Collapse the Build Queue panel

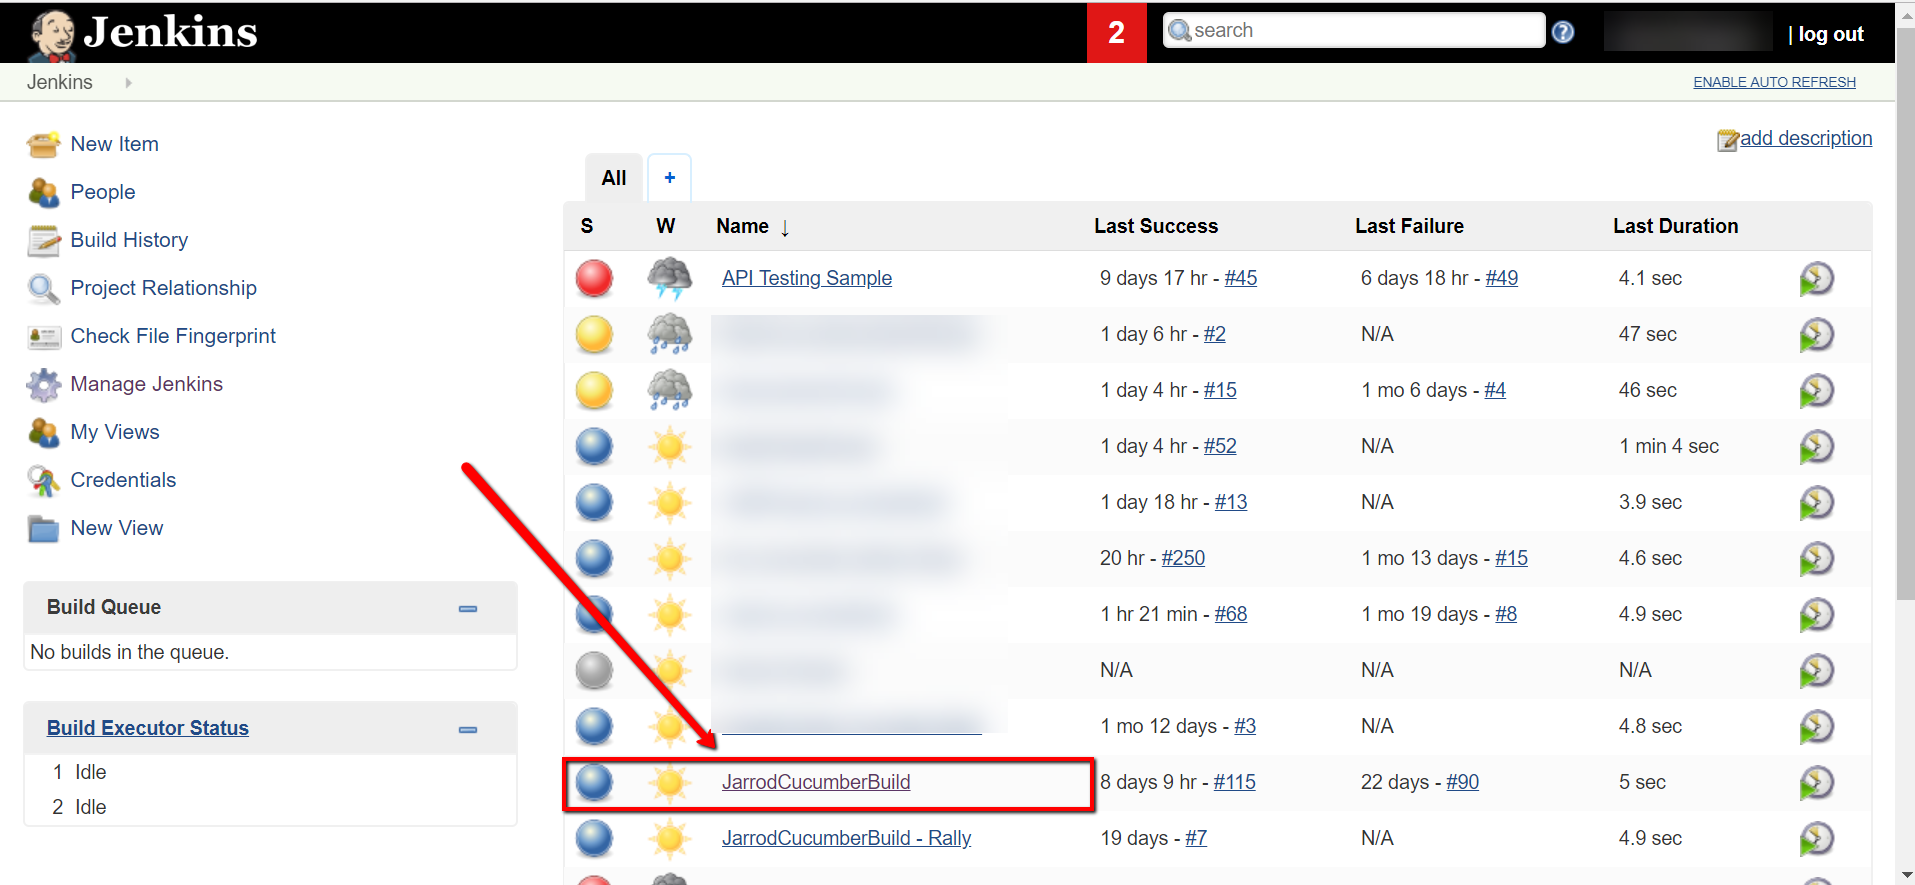point(468,608)
